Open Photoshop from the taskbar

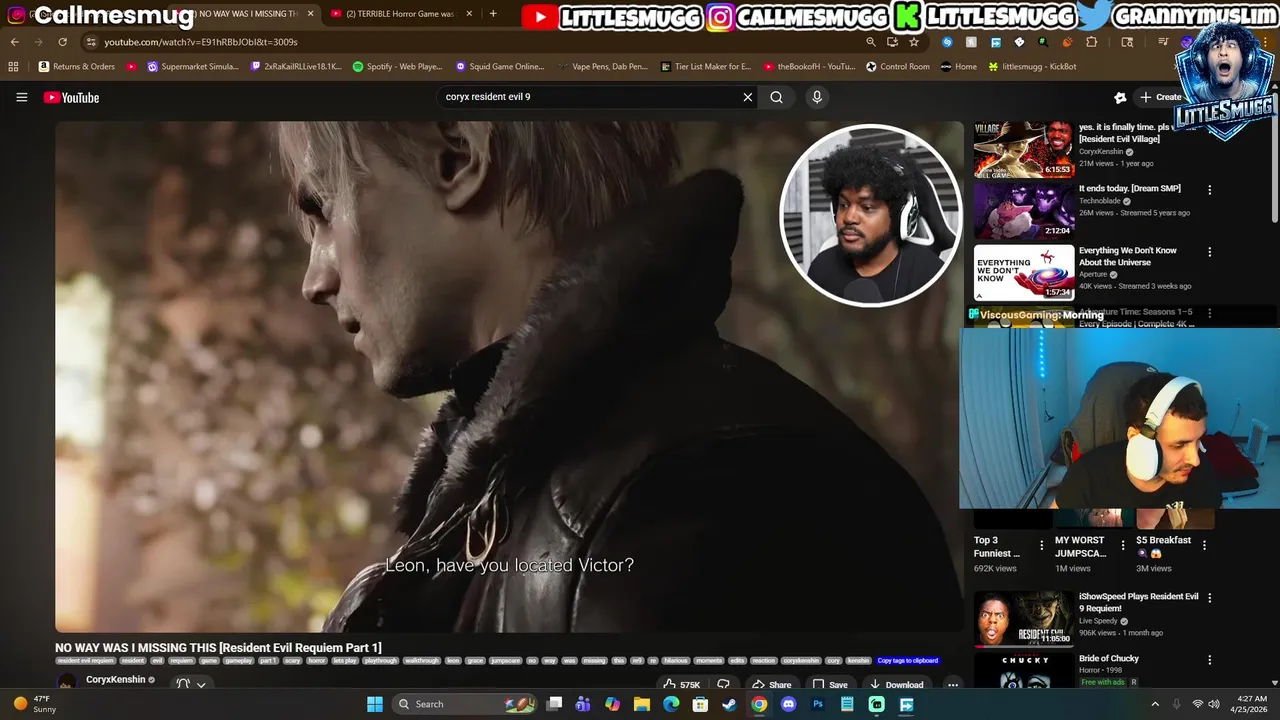pyautogui.click(x=817, y=704)
